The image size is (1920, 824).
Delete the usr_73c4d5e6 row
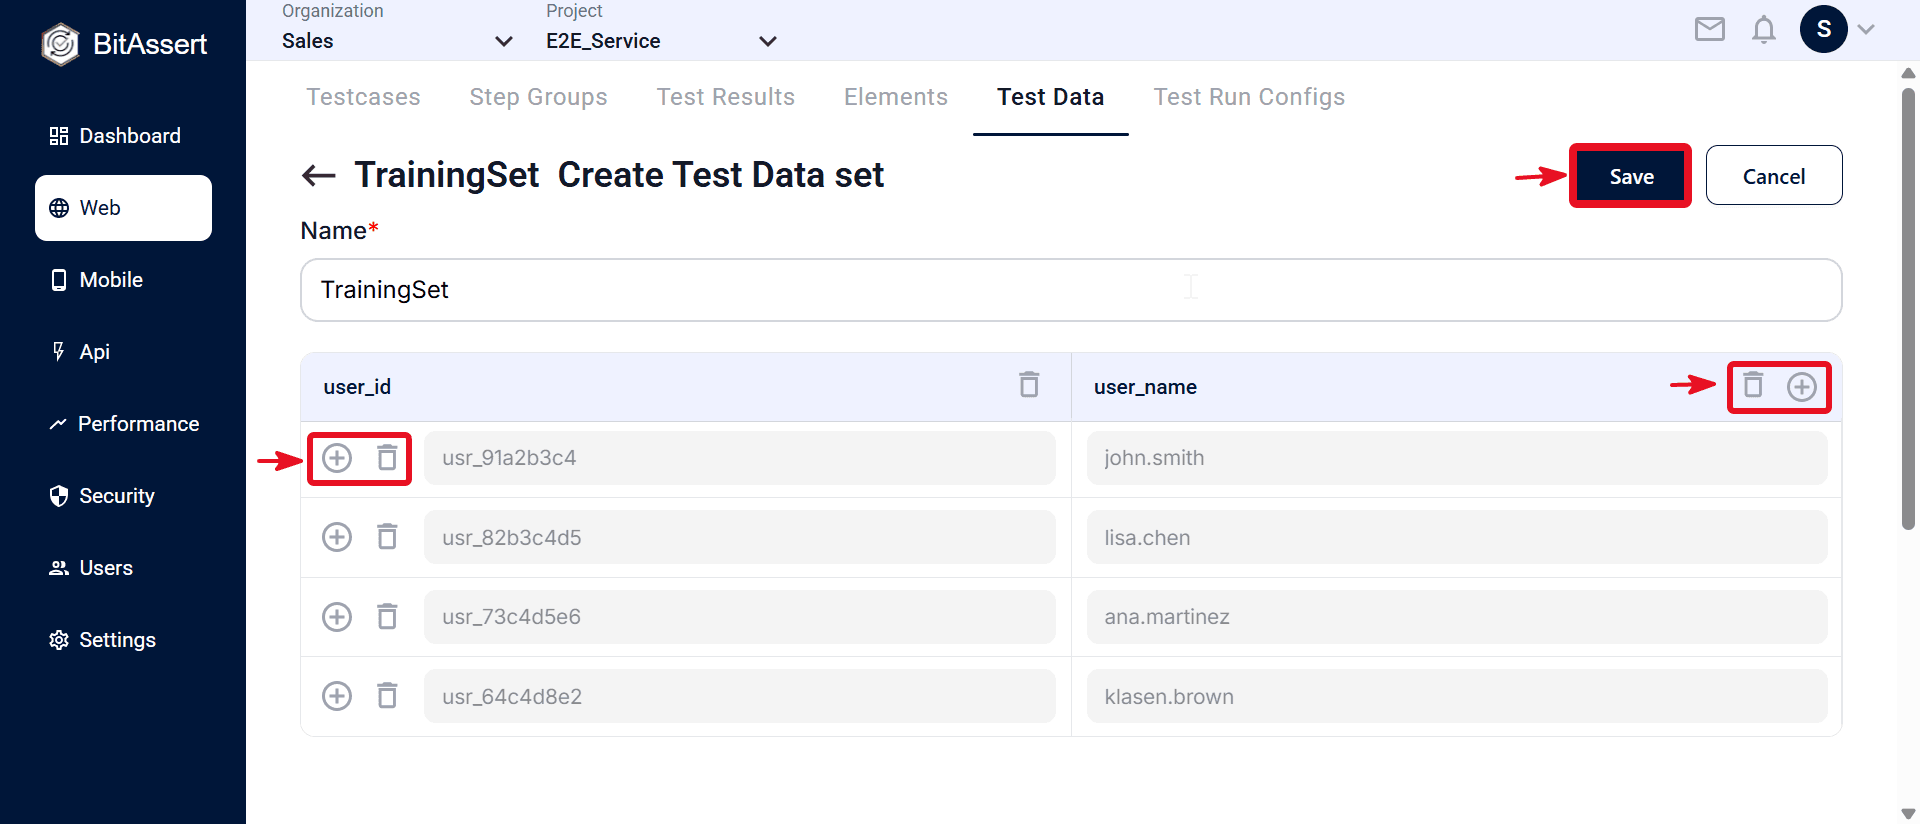tap(387, 617)
